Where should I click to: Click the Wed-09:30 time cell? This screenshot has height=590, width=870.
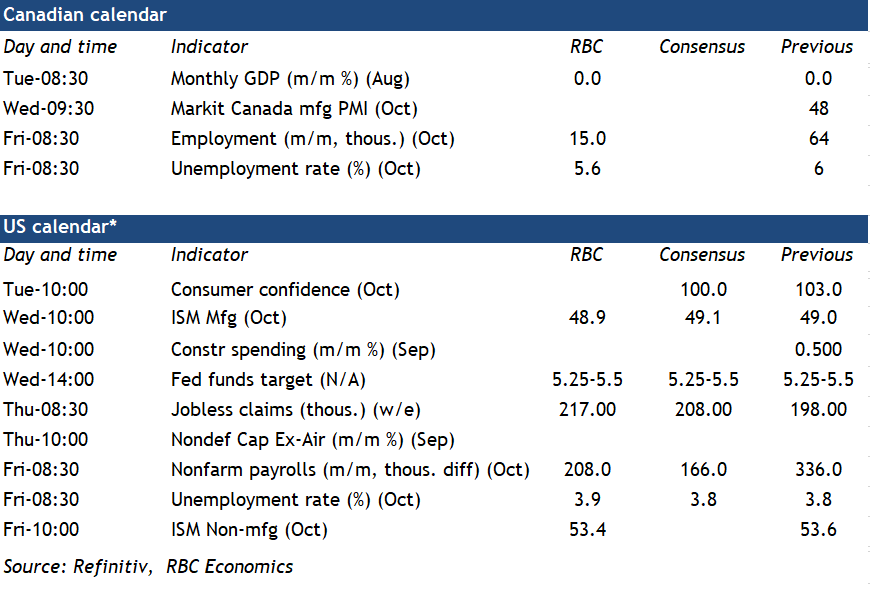point(48,108)
